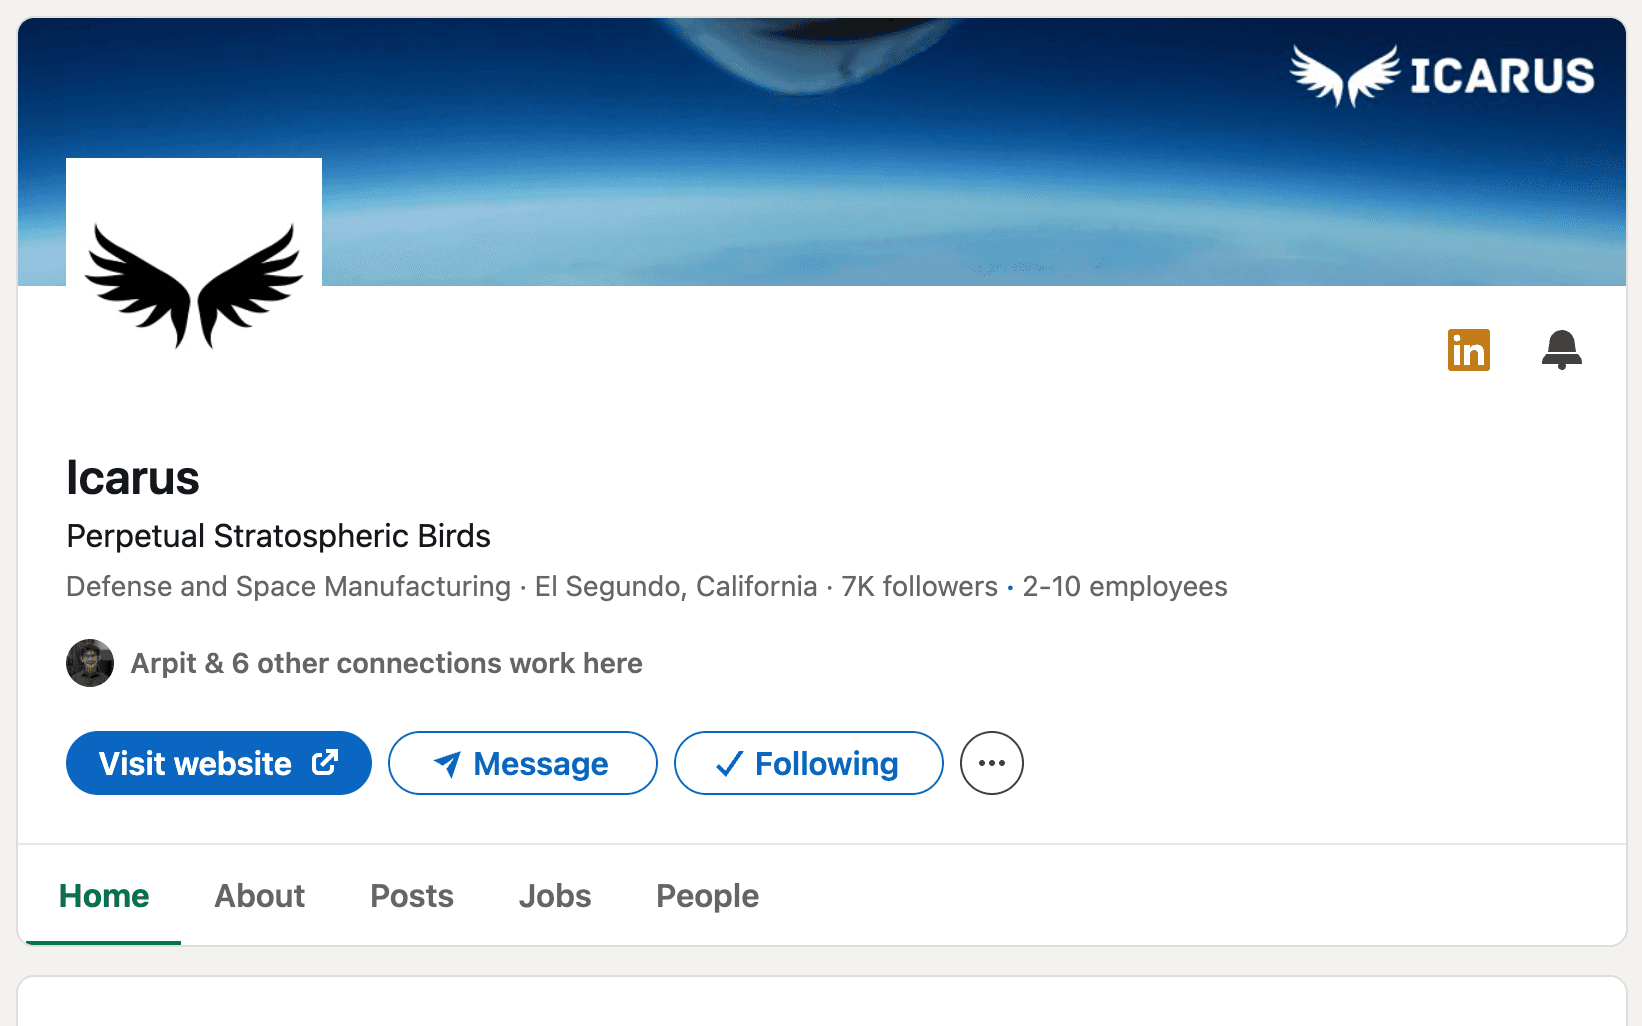Go to the Posts tab

point(411,896)
